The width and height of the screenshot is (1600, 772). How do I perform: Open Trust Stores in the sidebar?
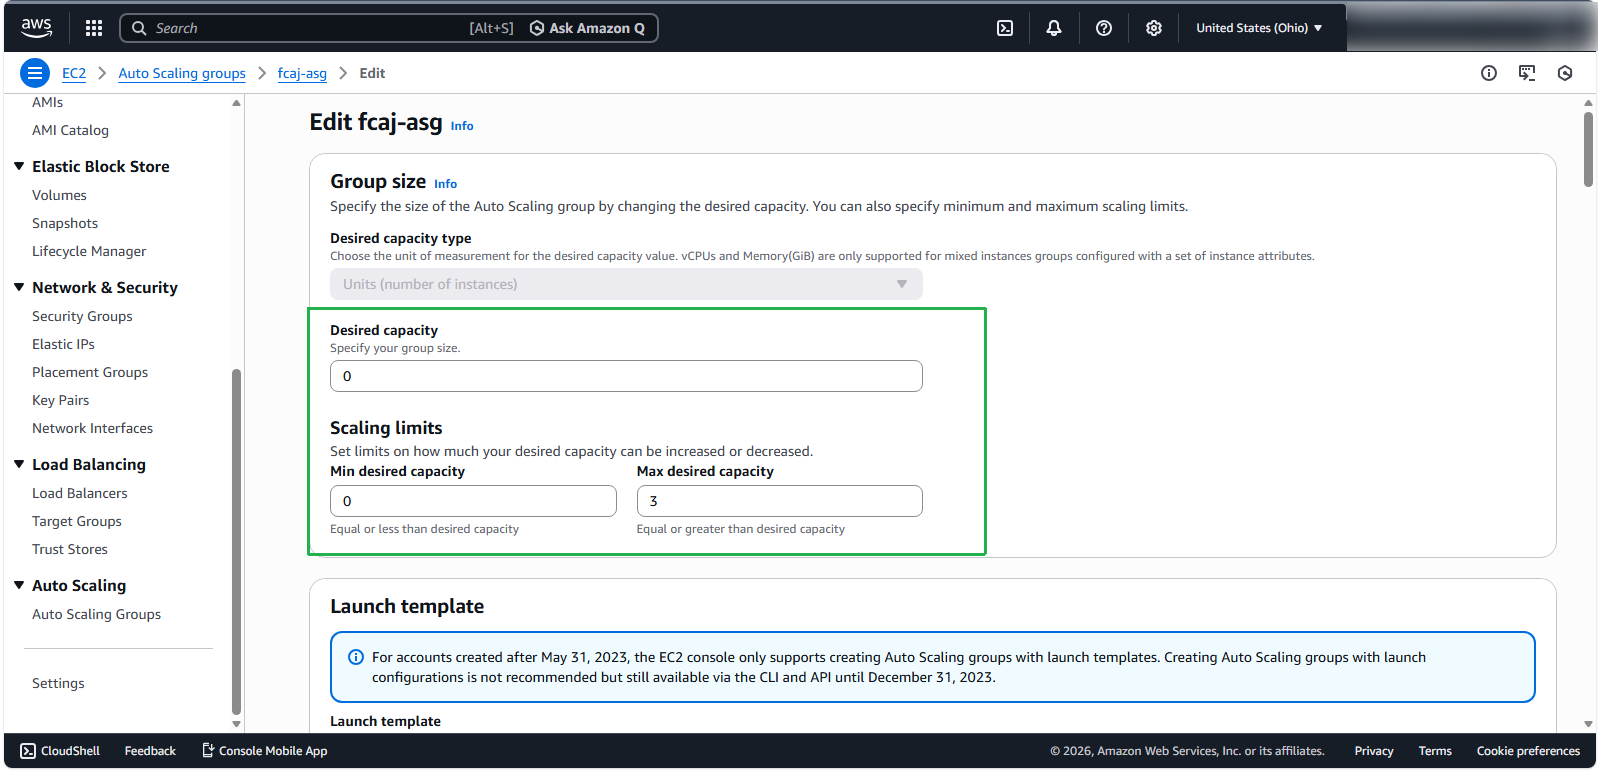(x=70, y=549)
